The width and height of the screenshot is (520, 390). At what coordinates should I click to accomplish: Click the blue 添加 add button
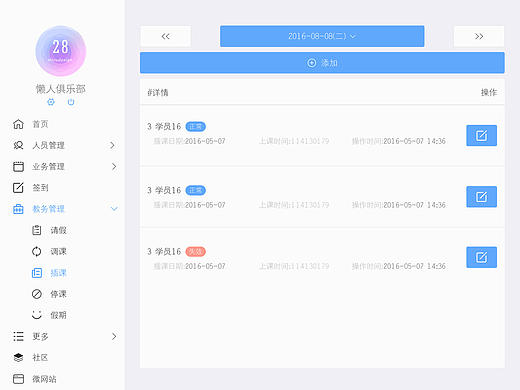[x=322, y=63]
